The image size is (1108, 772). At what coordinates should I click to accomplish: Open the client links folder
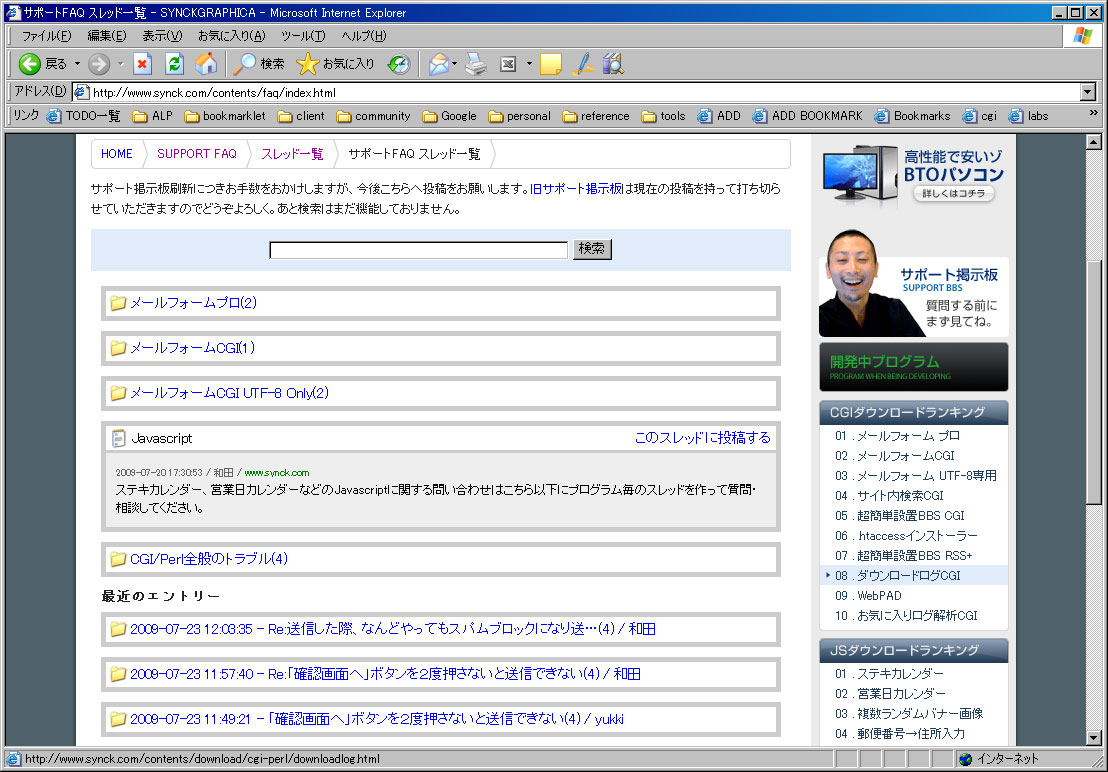(302, 116)
